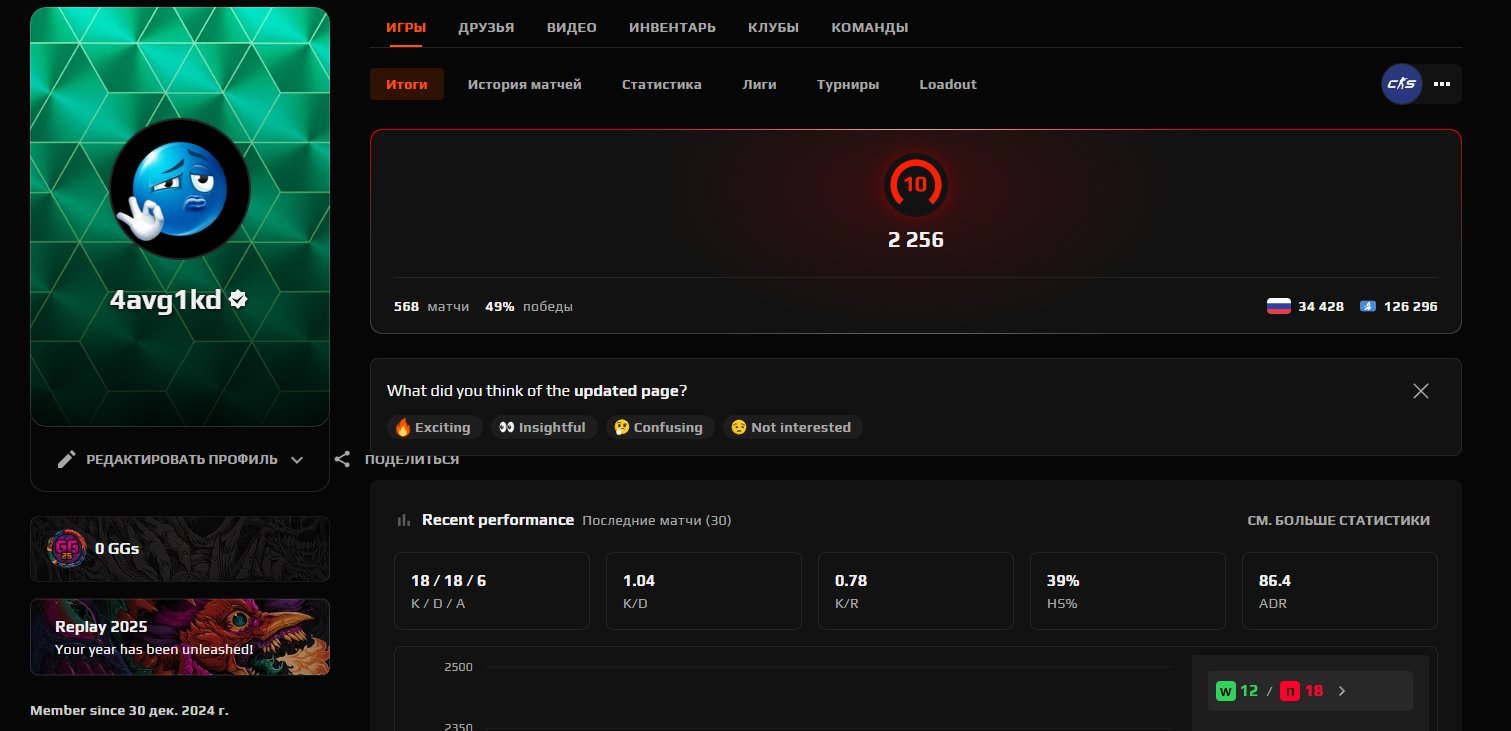Toggle the Exciting feedback chip

434,427
